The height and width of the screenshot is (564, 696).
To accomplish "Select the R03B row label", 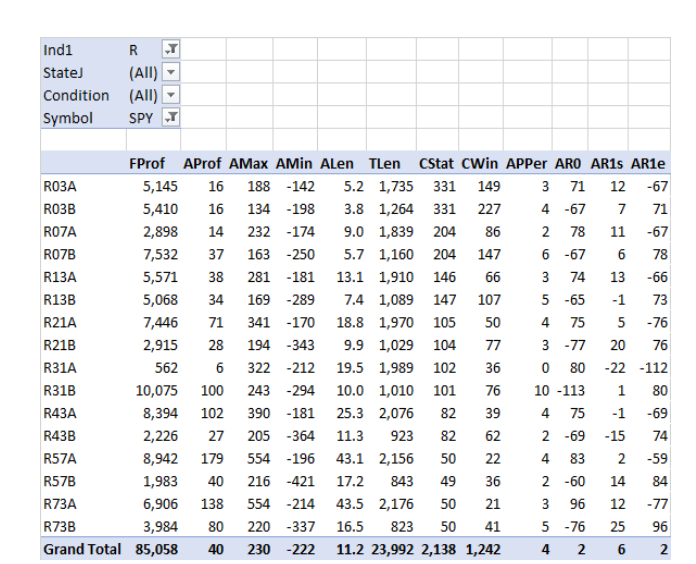I will pos(59,209).
